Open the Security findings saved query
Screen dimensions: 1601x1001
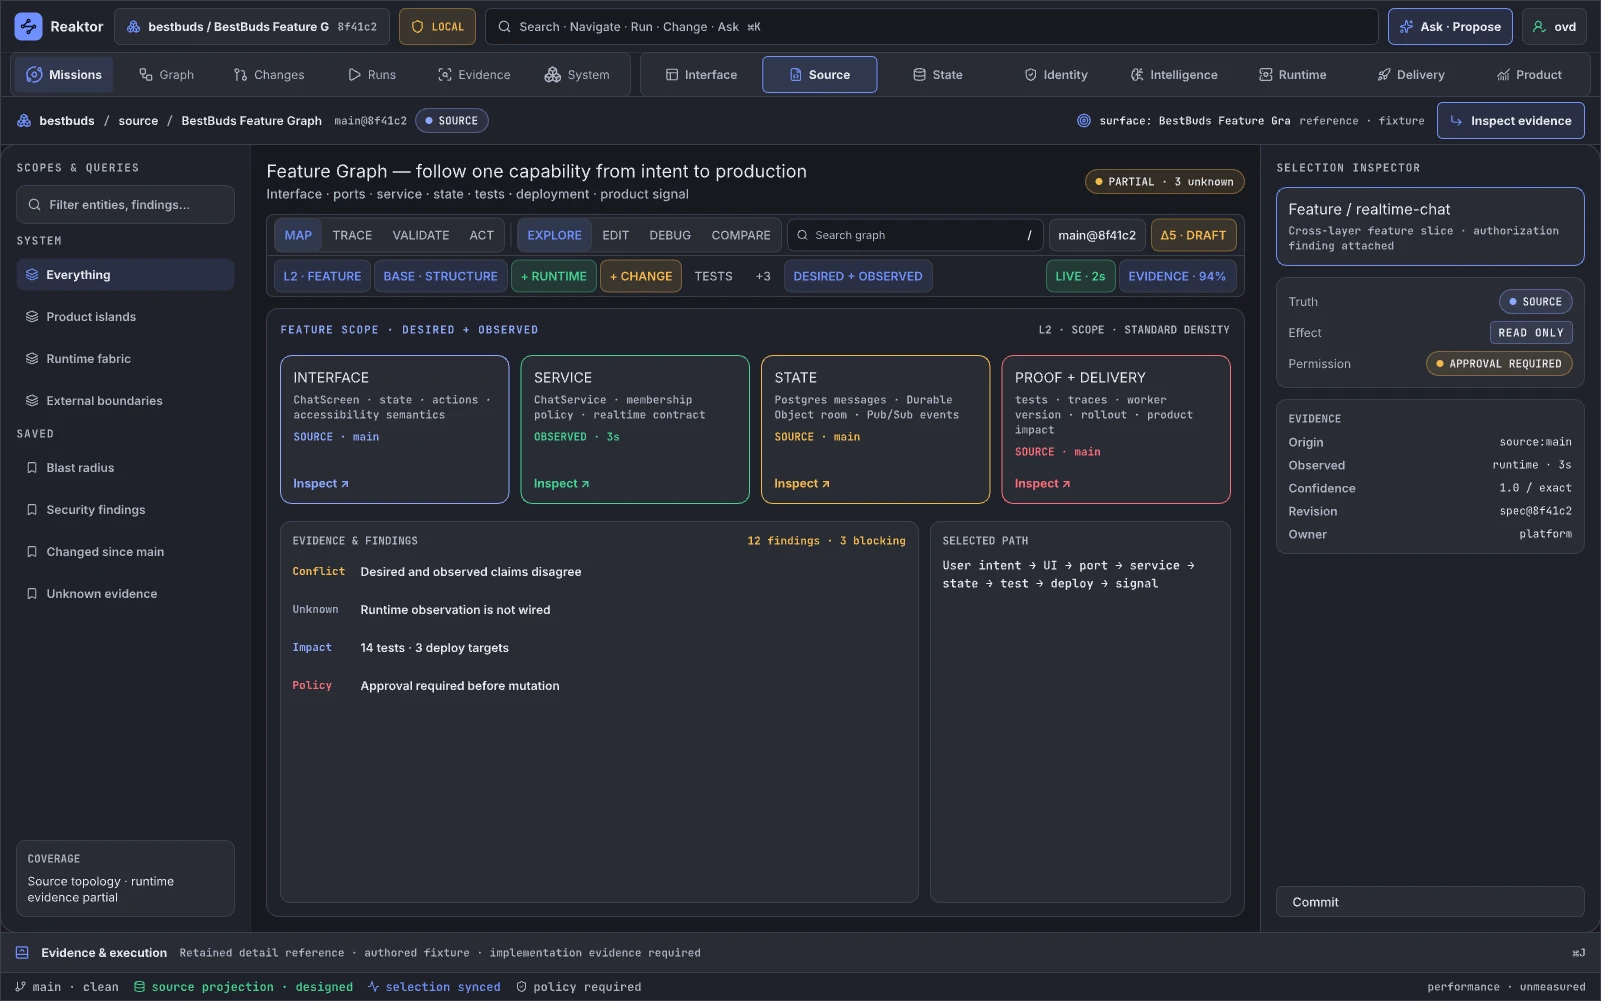click(125, 510)
